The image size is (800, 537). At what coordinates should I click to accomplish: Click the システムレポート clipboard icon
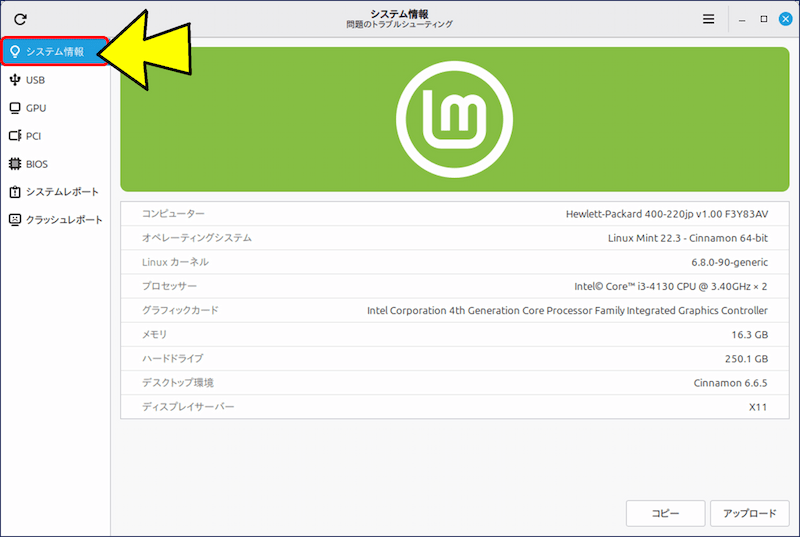point(15,192)
